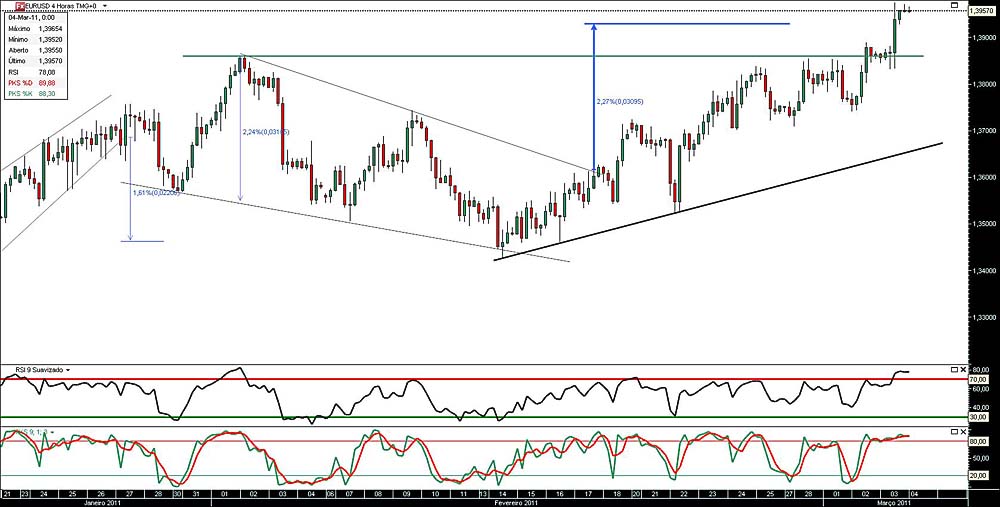Click date 18 on the time axis
The height and width of the screenshot is (507, 1000).
coord(616,494)
